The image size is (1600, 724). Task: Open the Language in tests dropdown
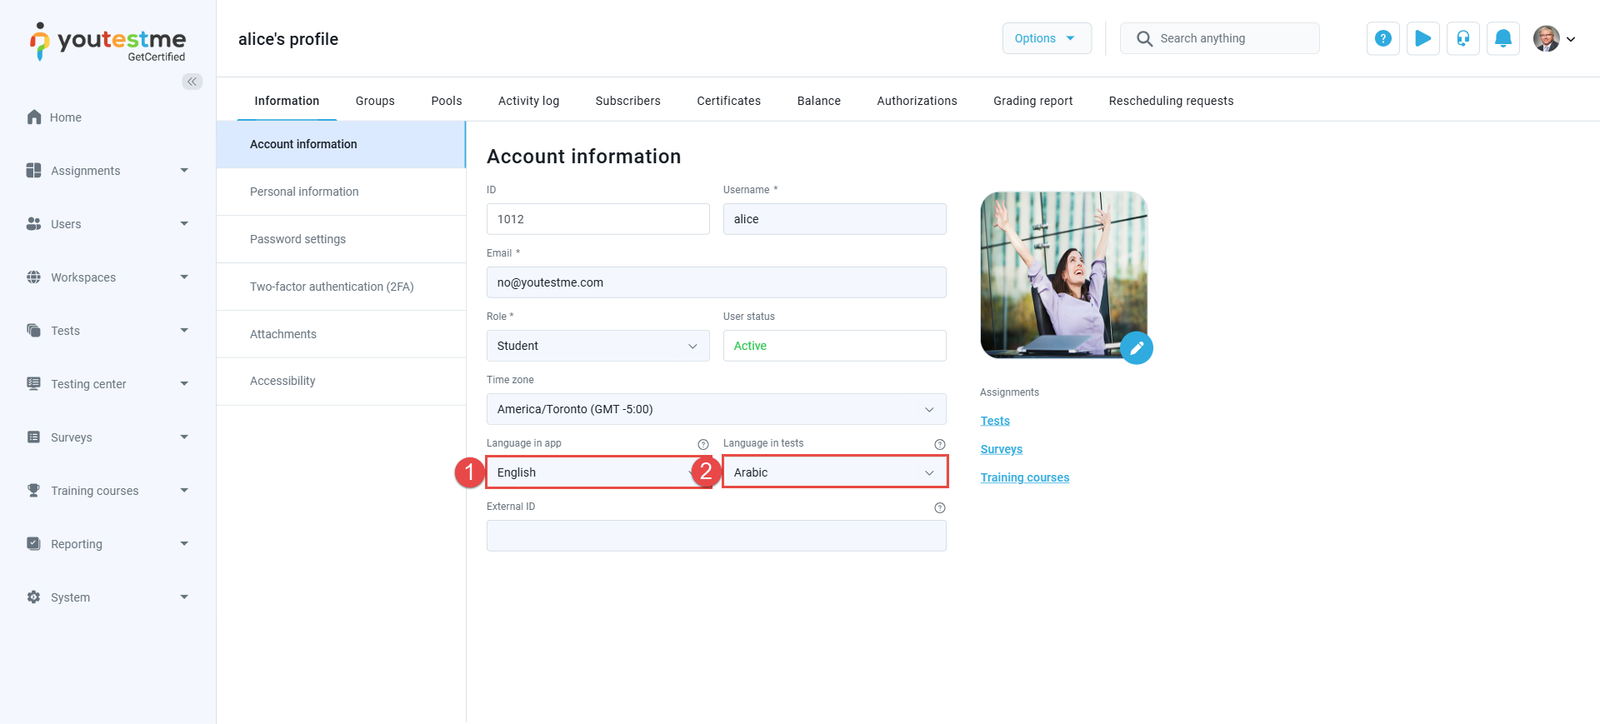tap(835, 472)
